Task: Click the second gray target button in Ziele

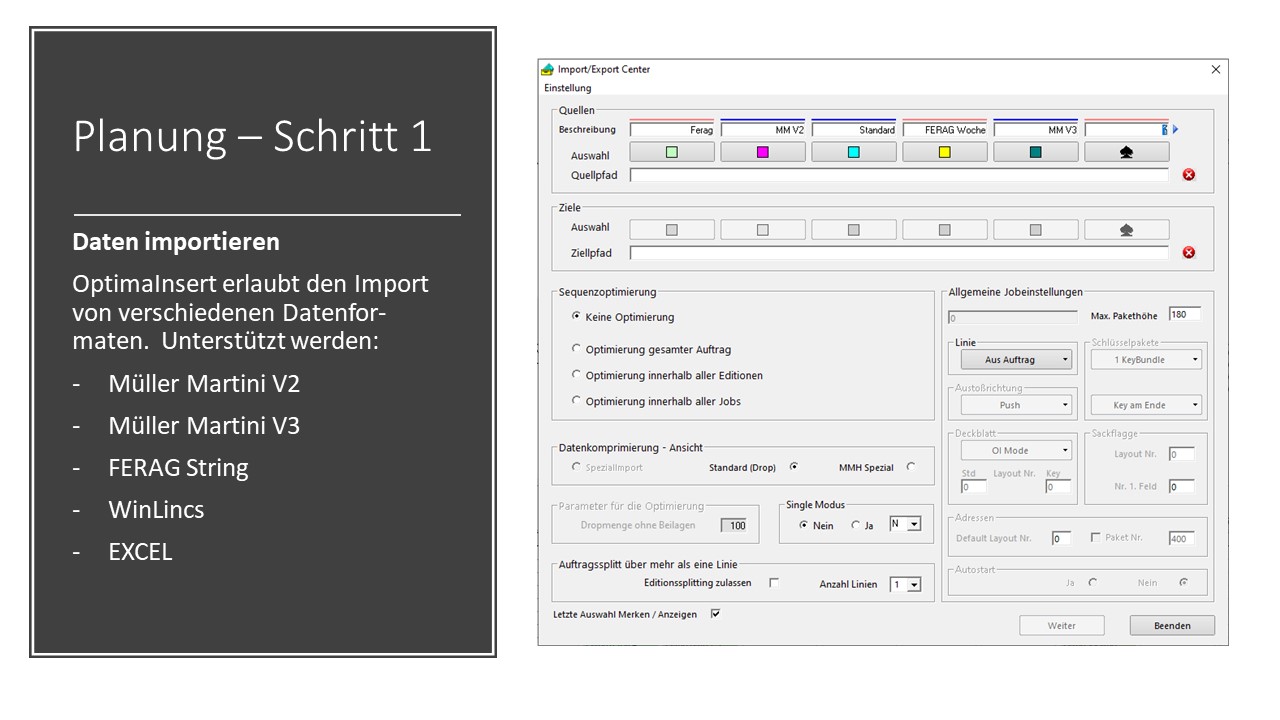Action: 763,229
